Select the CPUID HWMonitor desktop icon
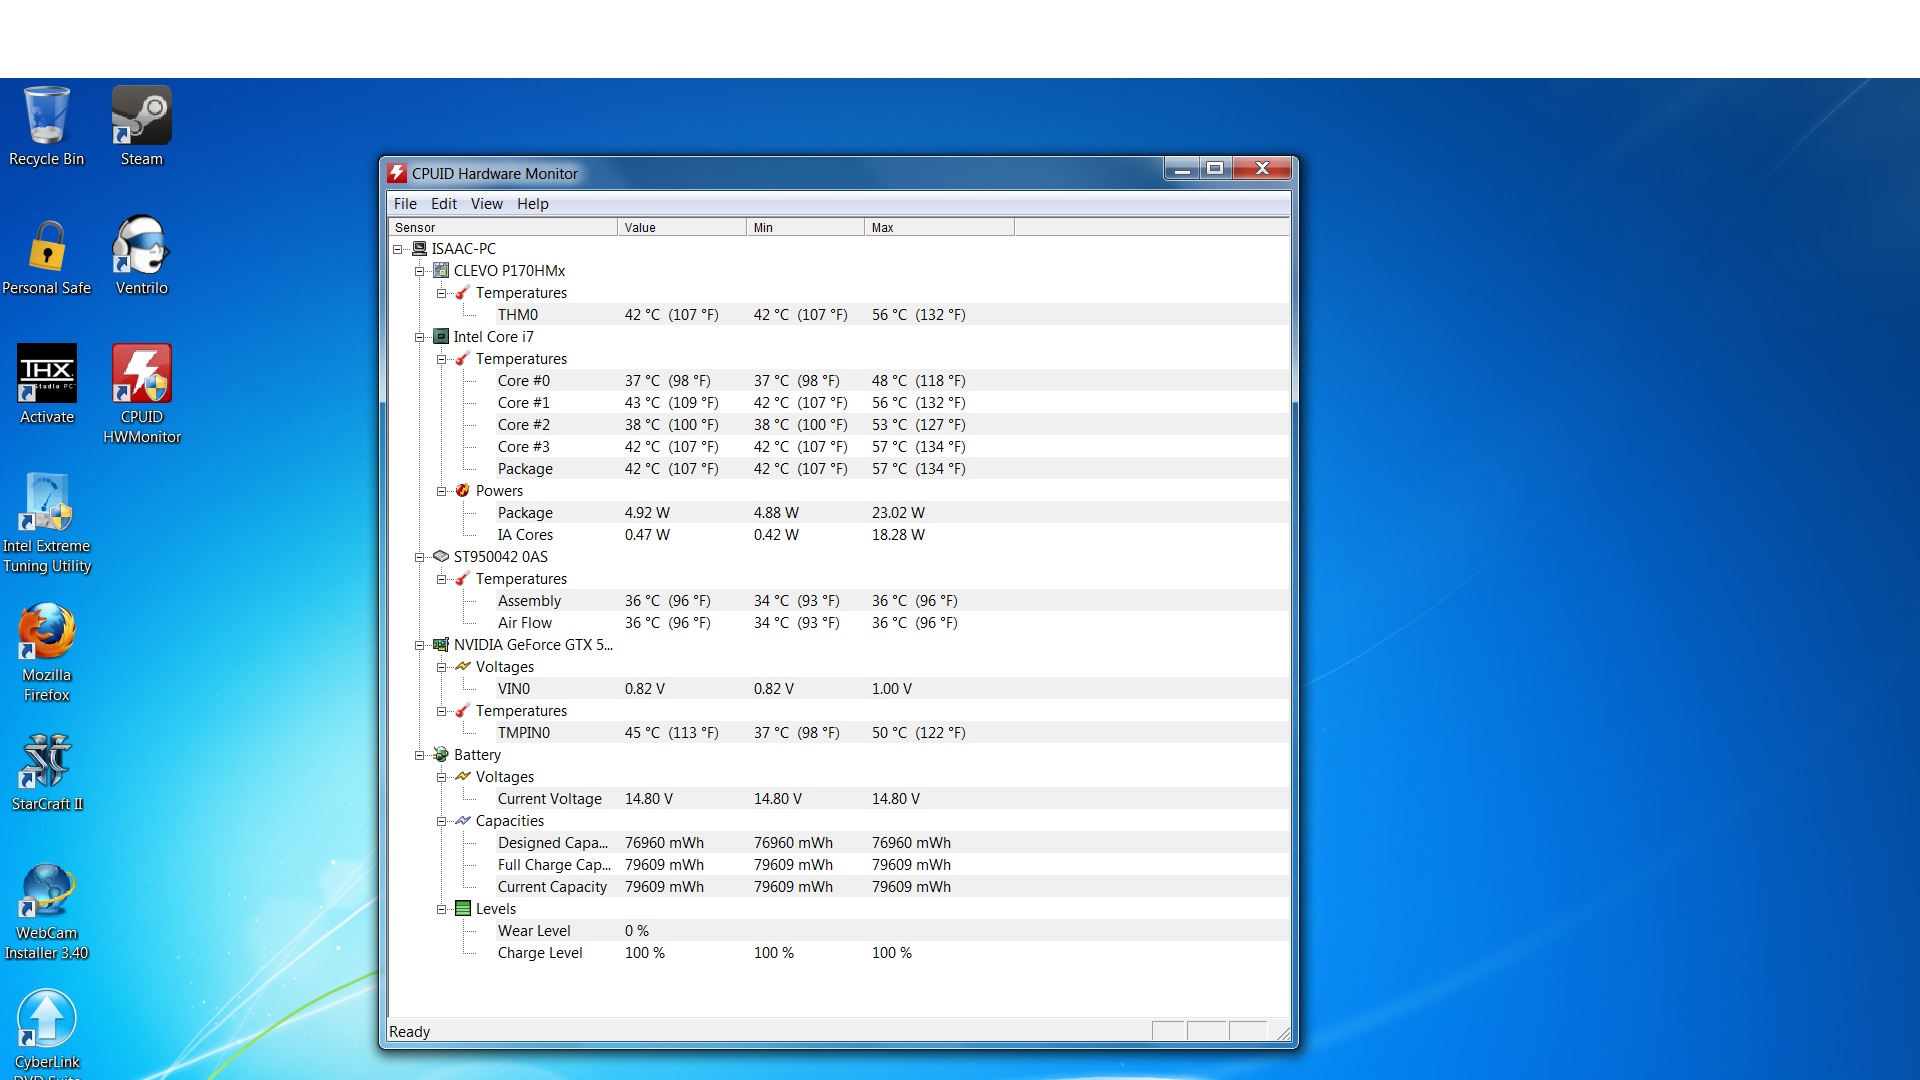 click(141, 394)
